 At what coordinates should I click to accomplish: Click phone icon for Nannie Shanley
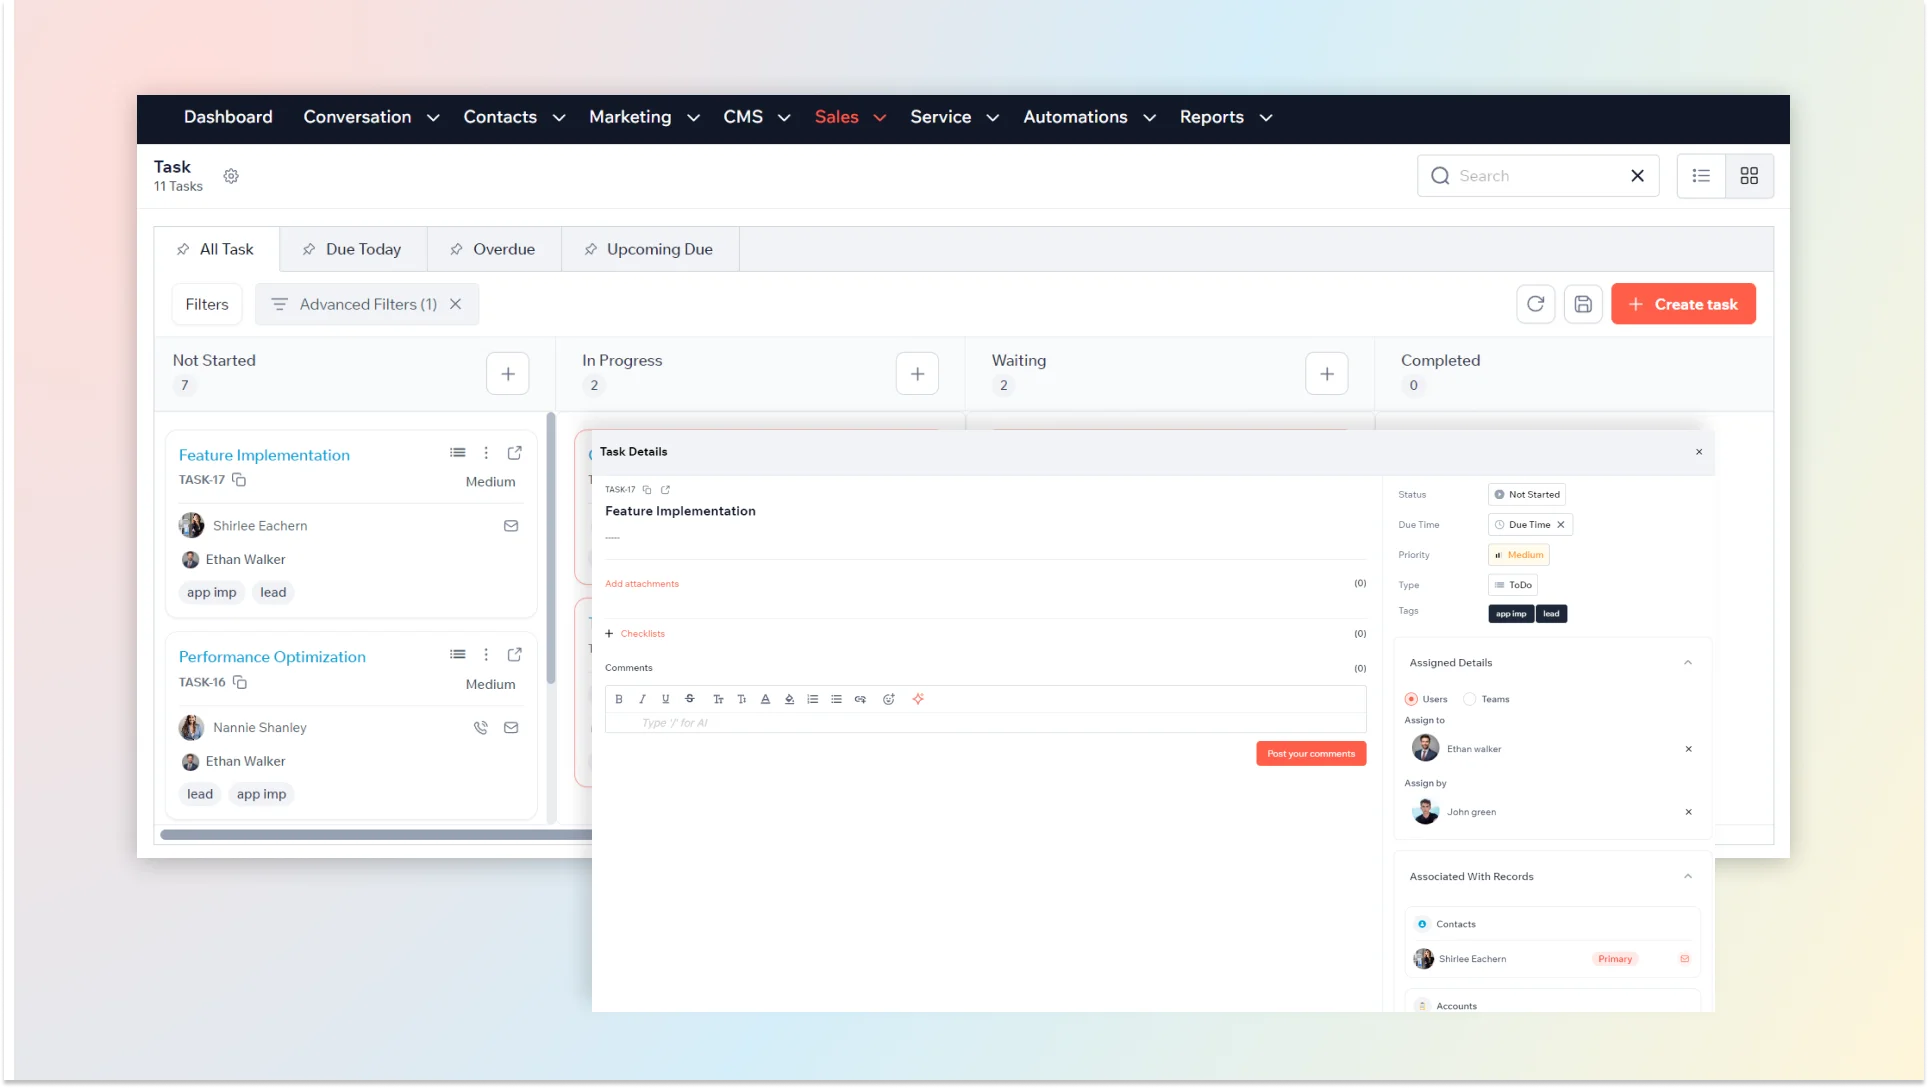481,728
